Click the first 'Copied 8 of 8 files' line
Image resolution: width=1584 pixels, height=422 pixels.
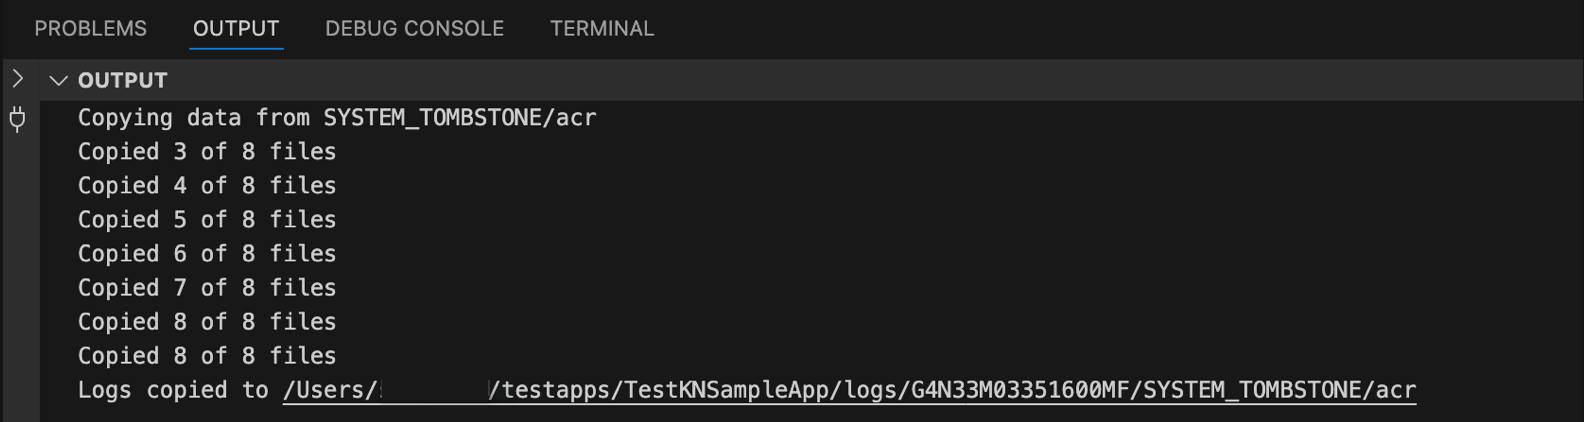pyautogui.click(x=207, y=322)
